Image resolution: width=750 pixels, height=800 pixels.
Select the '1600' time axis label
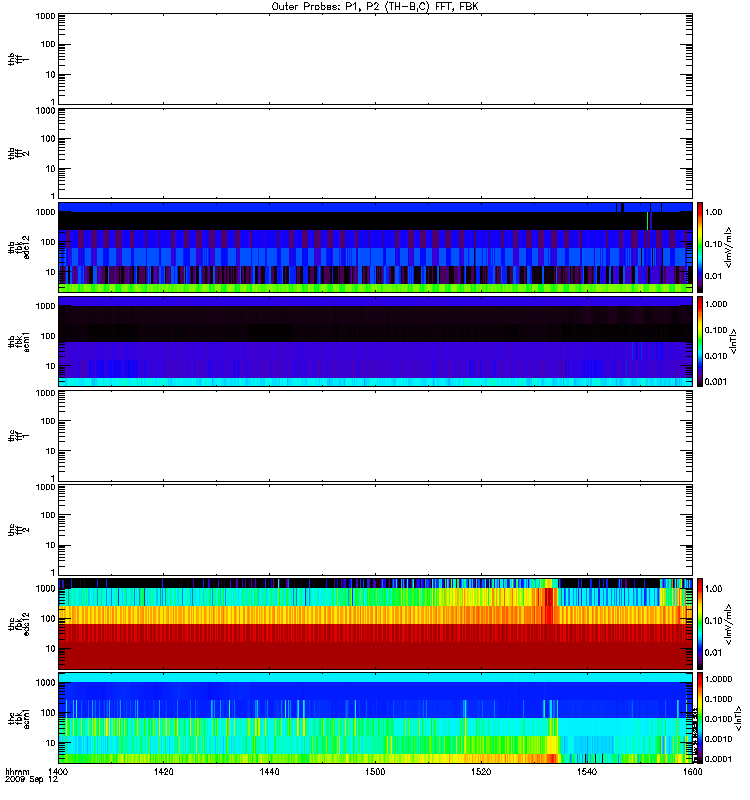[692, 771]
